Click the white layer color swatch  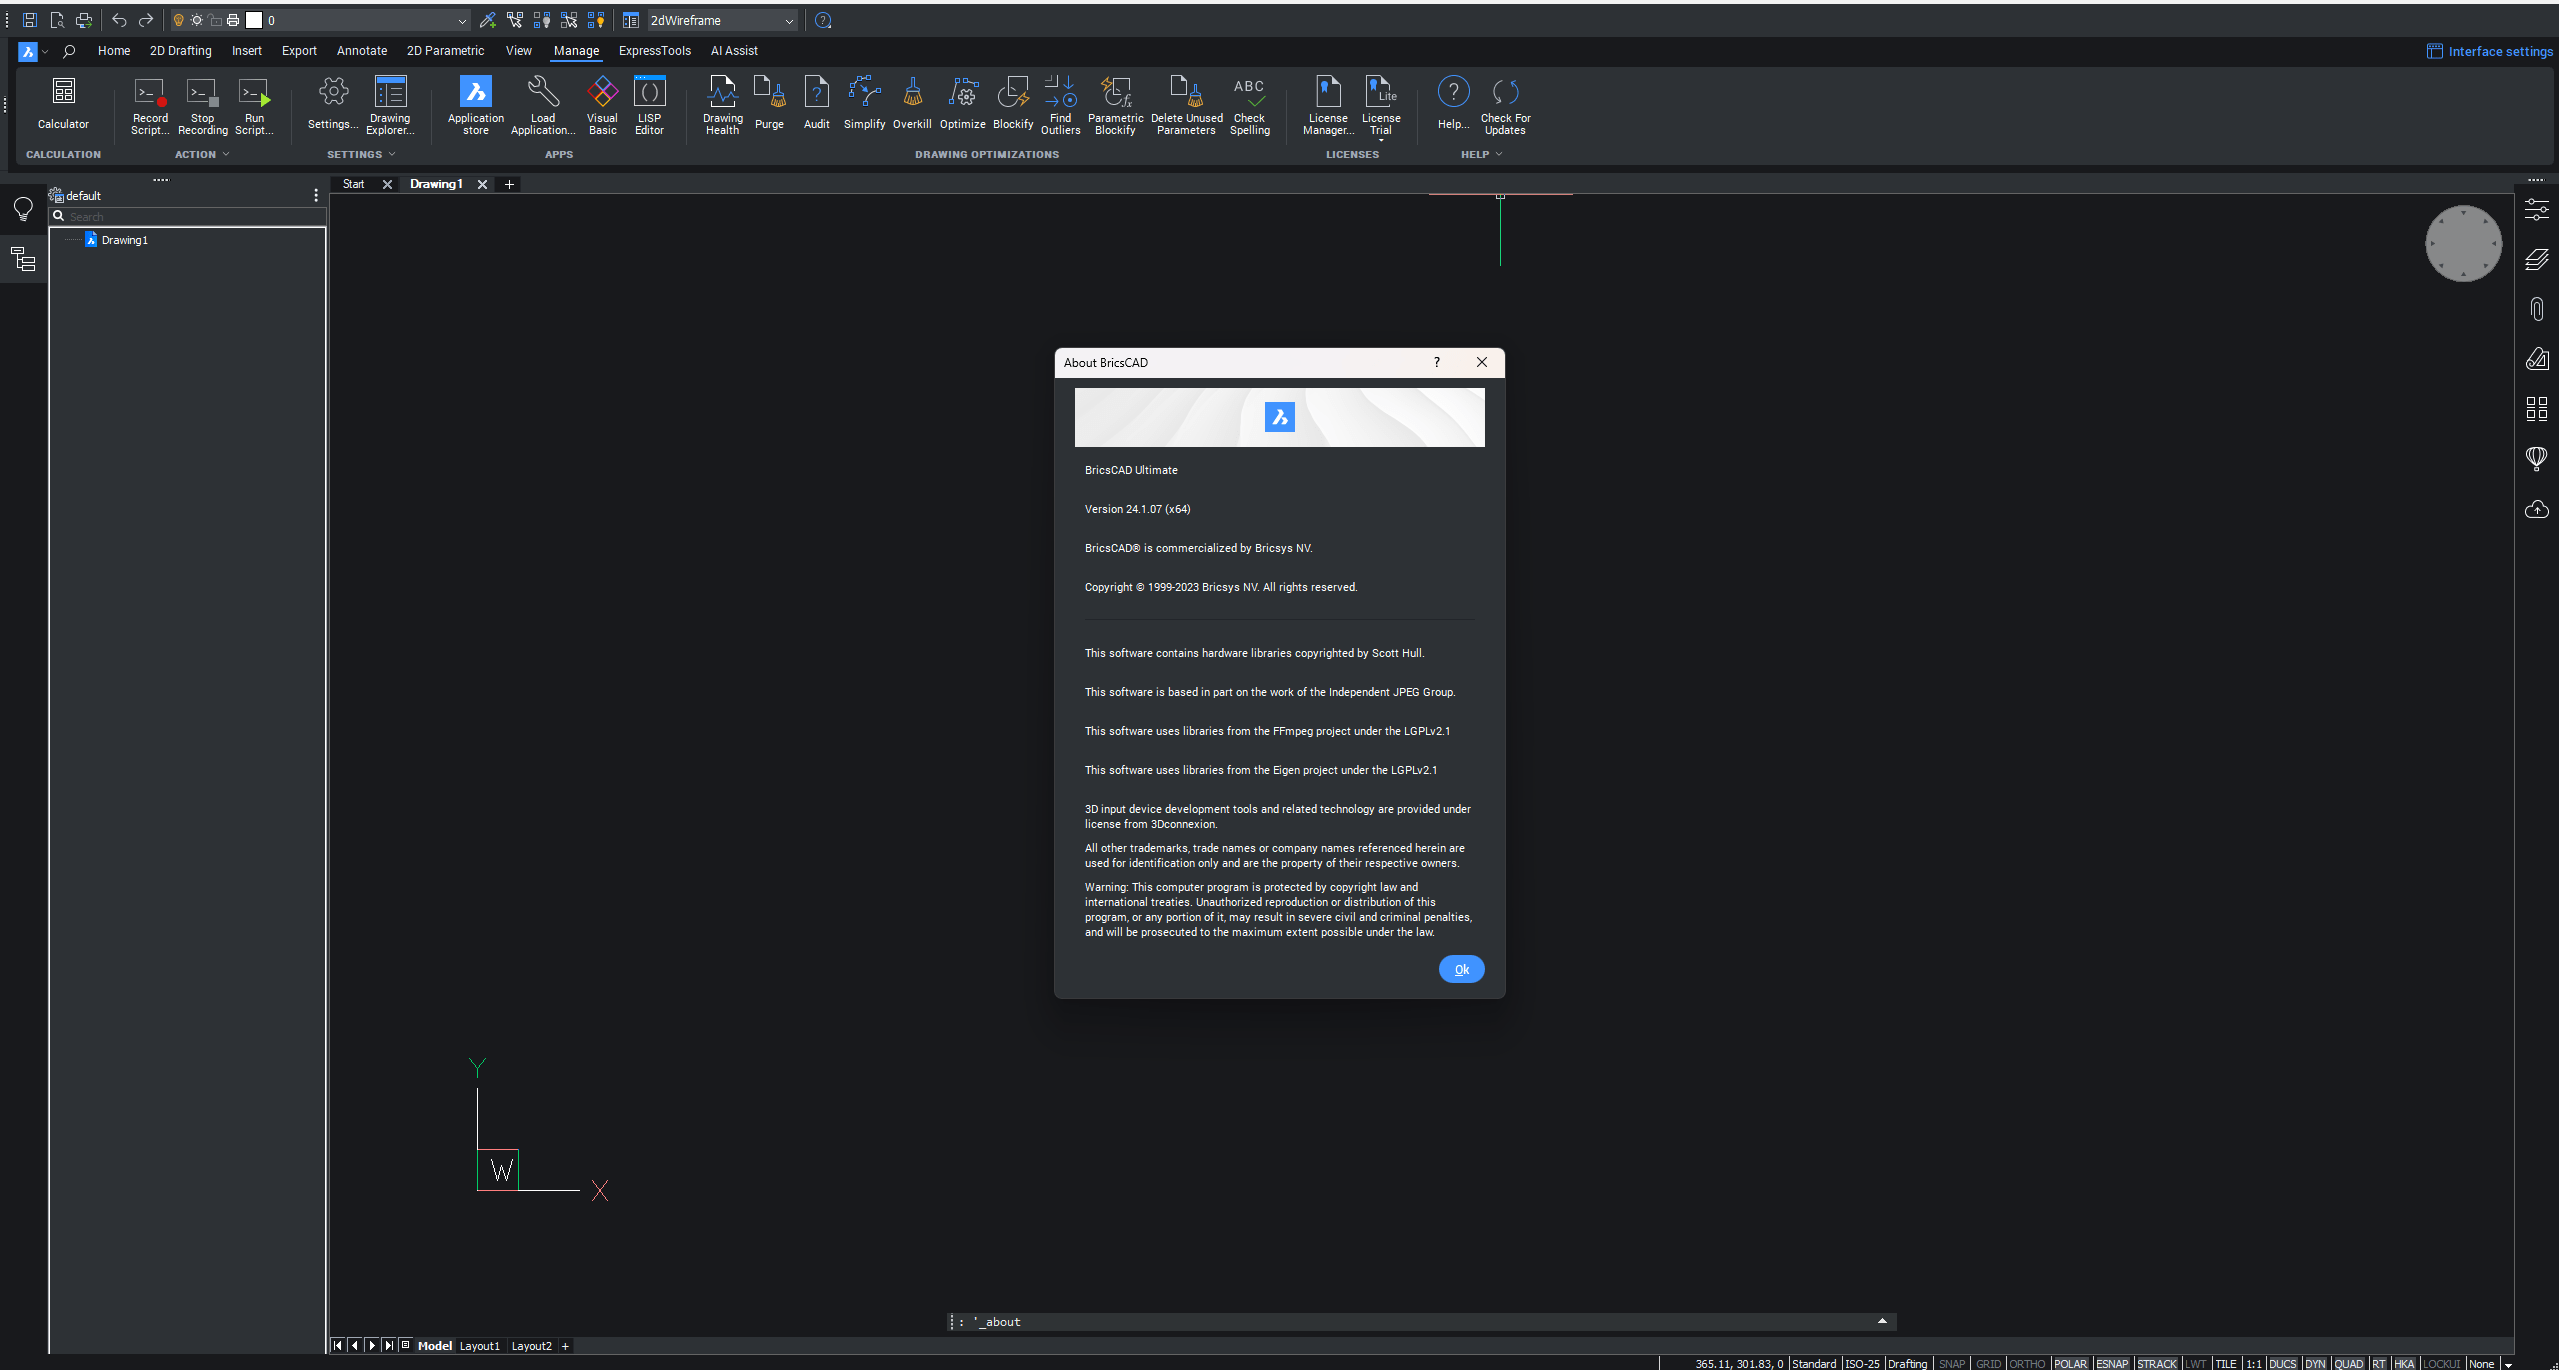[x=254, y=20]
